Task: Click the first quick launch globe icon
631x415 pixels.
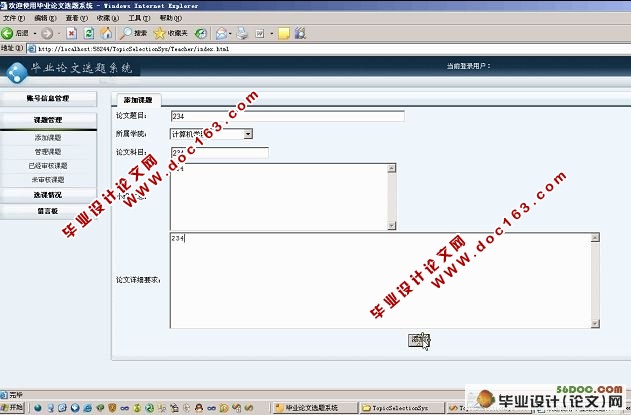Action: [x=38, y=408]
